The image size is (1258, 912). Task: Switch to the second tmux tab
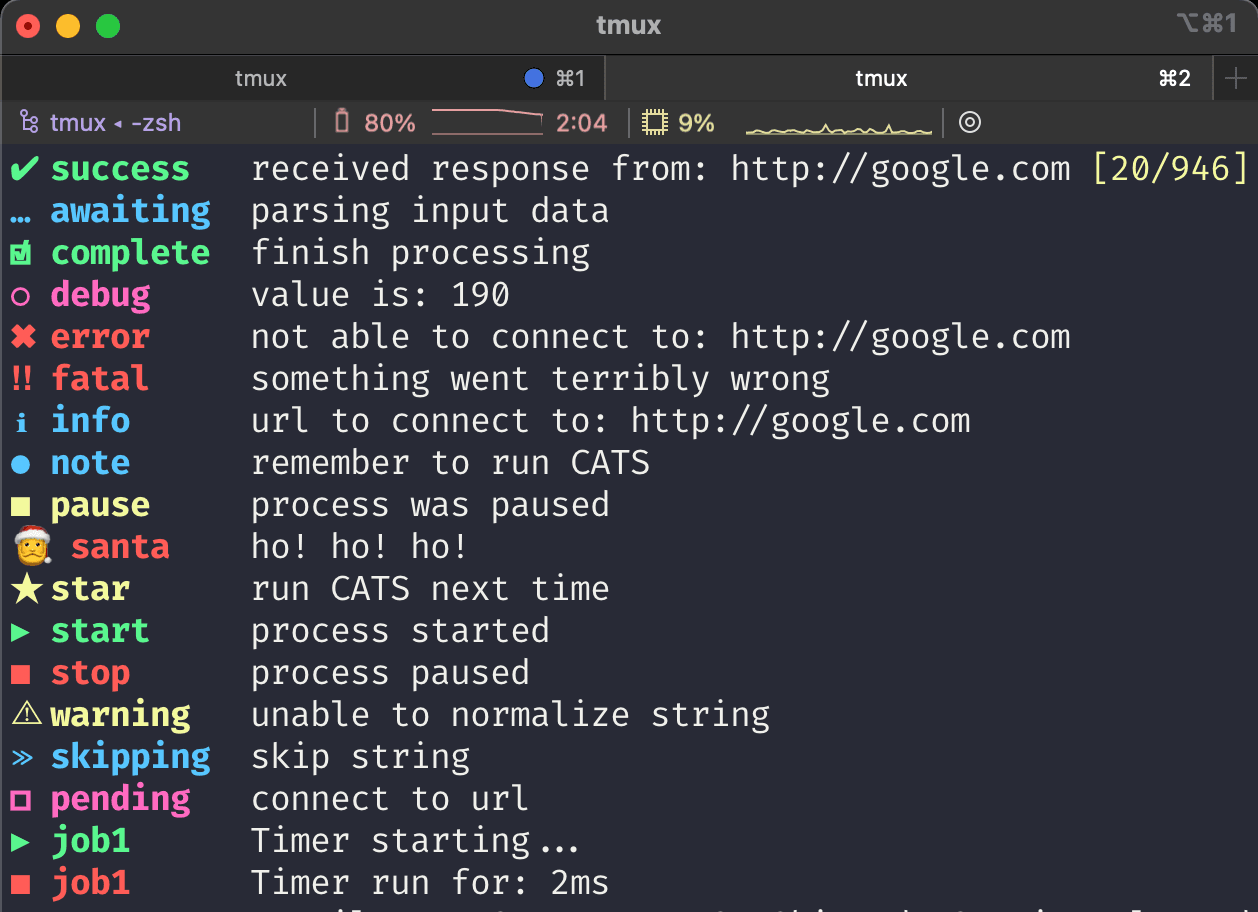click(x=881, y=78)
